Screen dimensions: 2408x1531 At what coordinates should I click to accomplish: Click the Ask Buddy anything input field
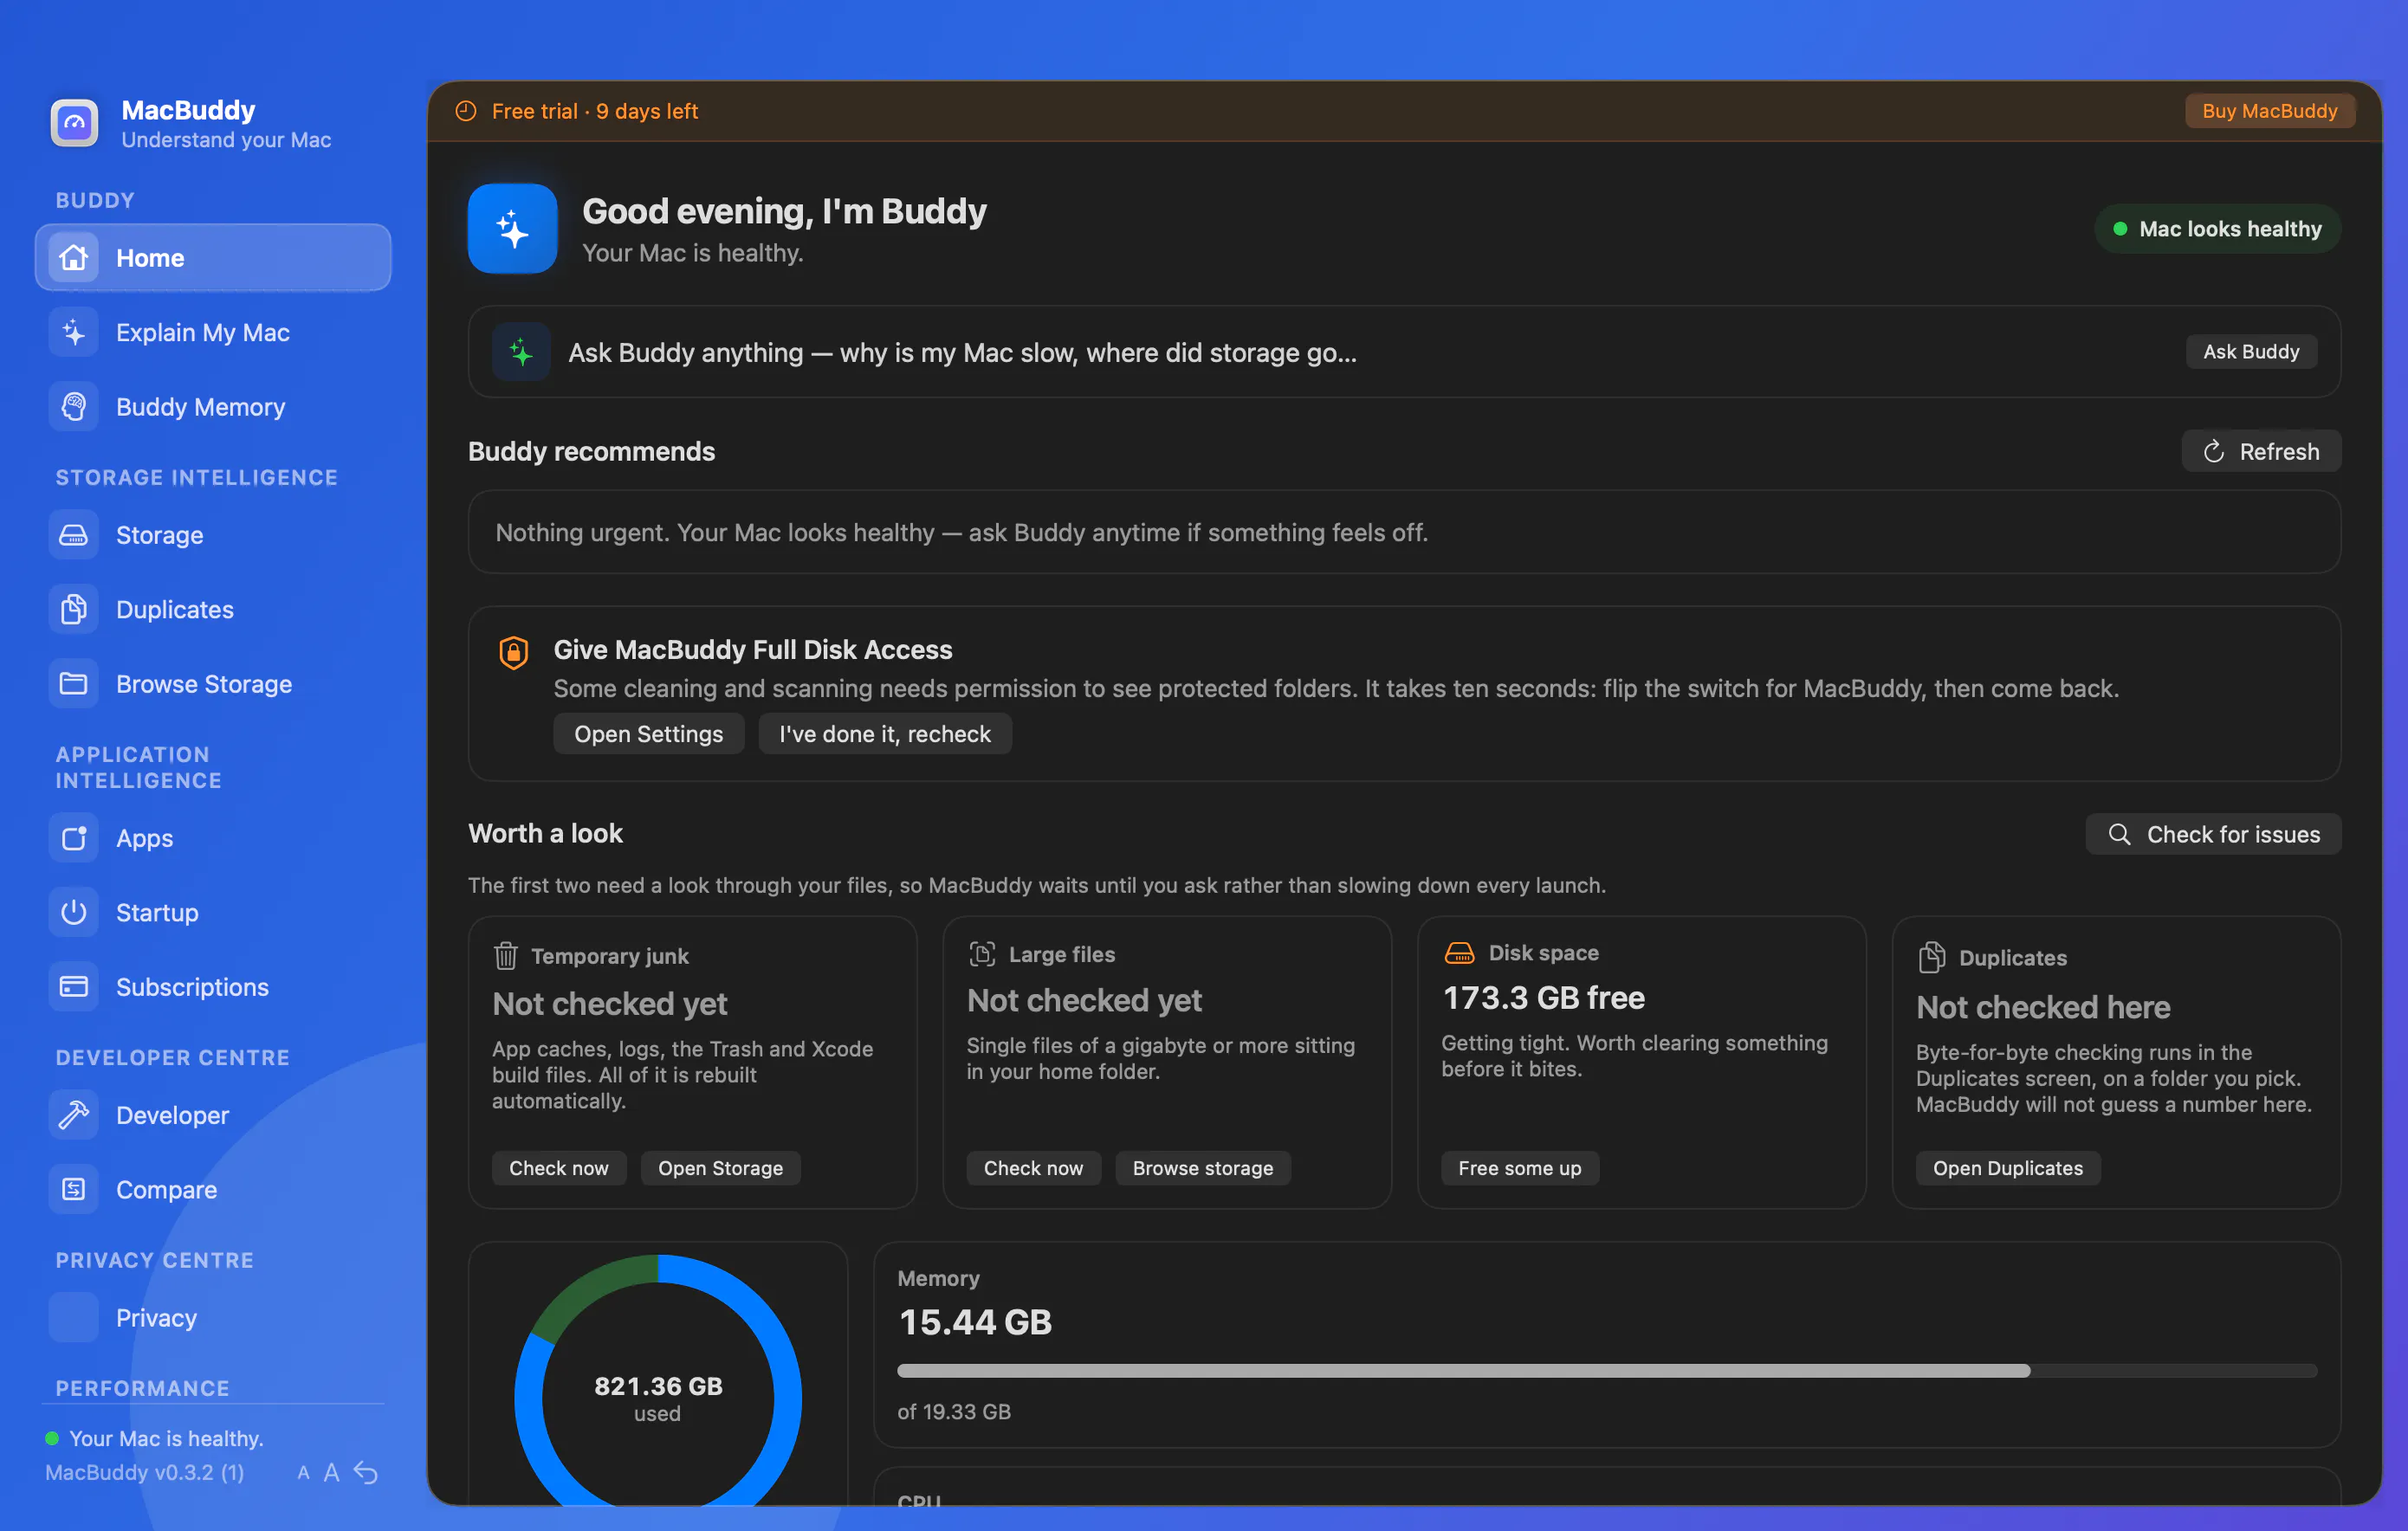(1404, 352)
